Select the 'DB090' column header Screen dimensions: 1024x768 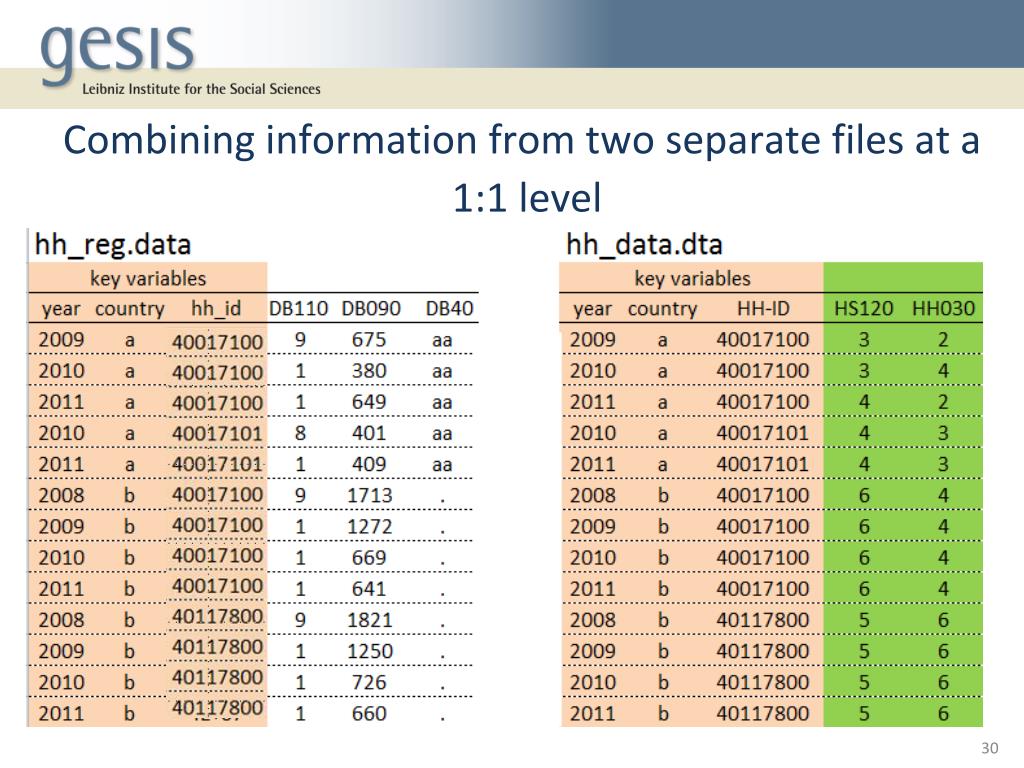coord(371,308)
